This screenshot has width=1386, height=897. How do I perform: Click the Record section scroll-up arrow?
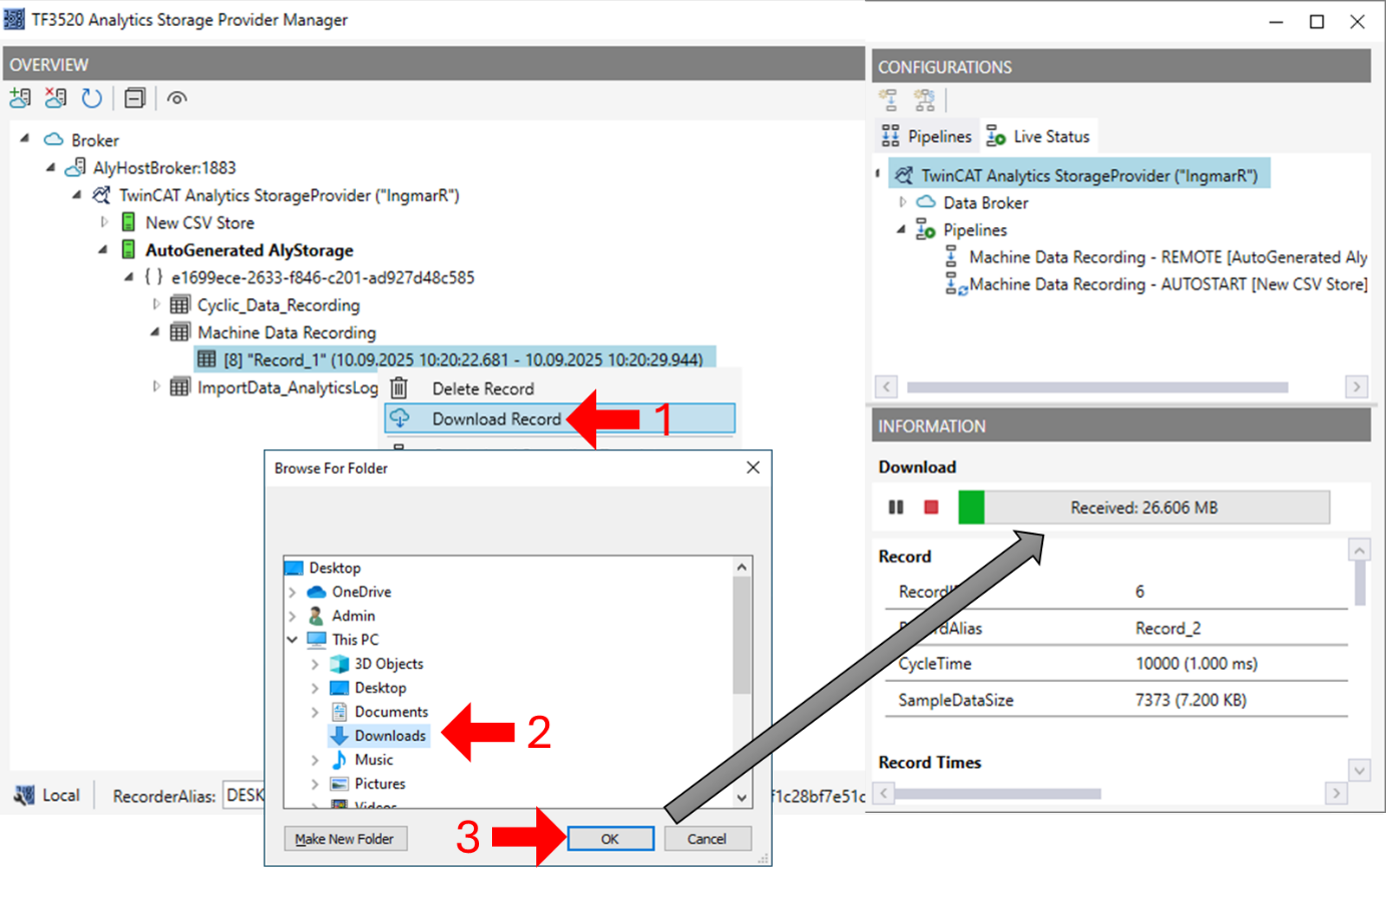[1359, 550]
